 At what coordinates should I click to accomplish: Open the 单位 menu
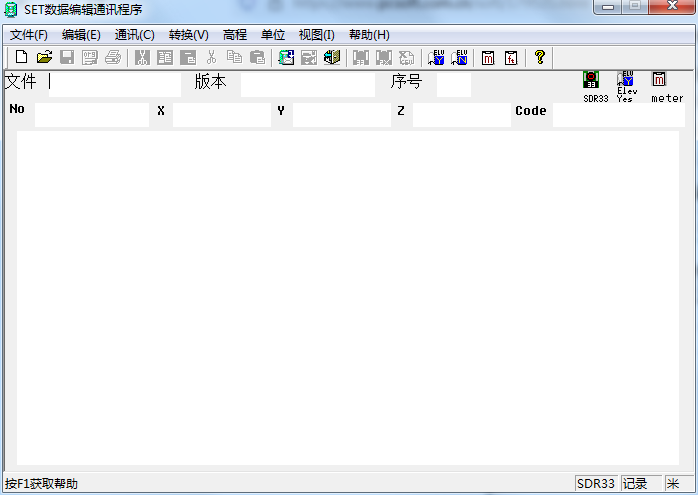[x=273, y=35]
